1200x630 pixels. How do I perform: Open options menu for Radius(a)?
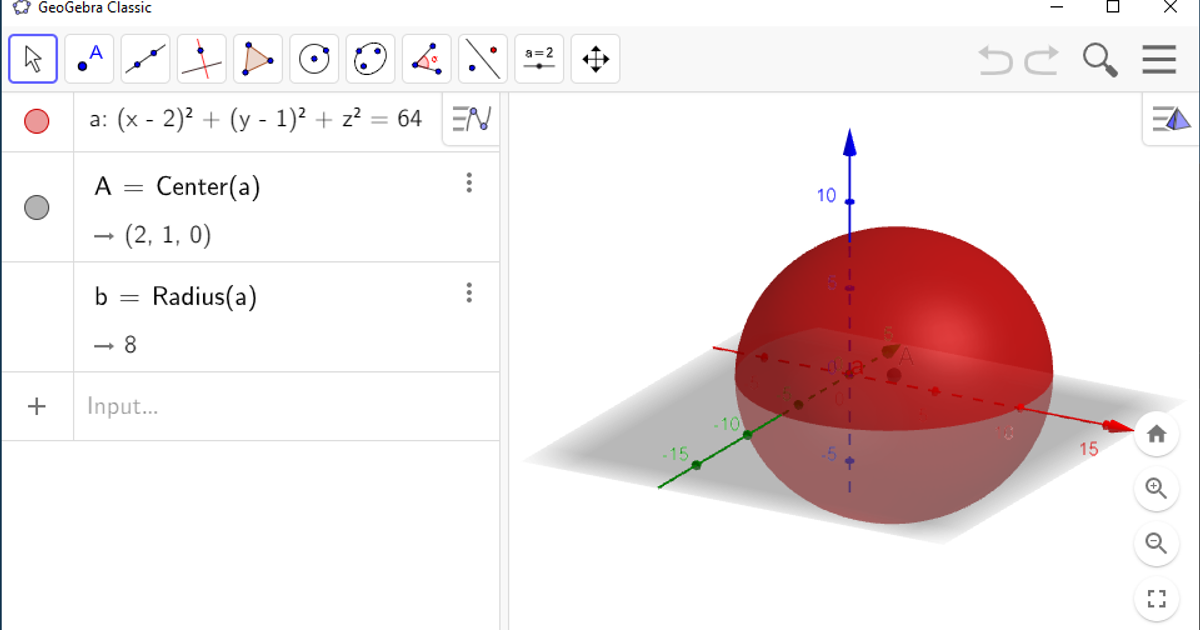(x=469, y=293)
